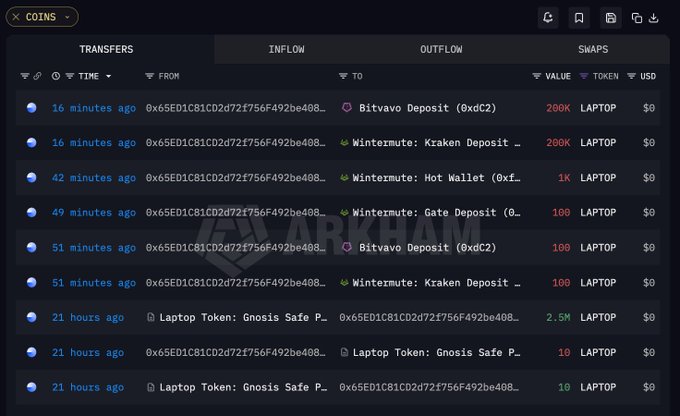Open recipient Laptop Token: Gnosis Safe, red 10 row
680x416 pixels.
[x=436, y=353]
